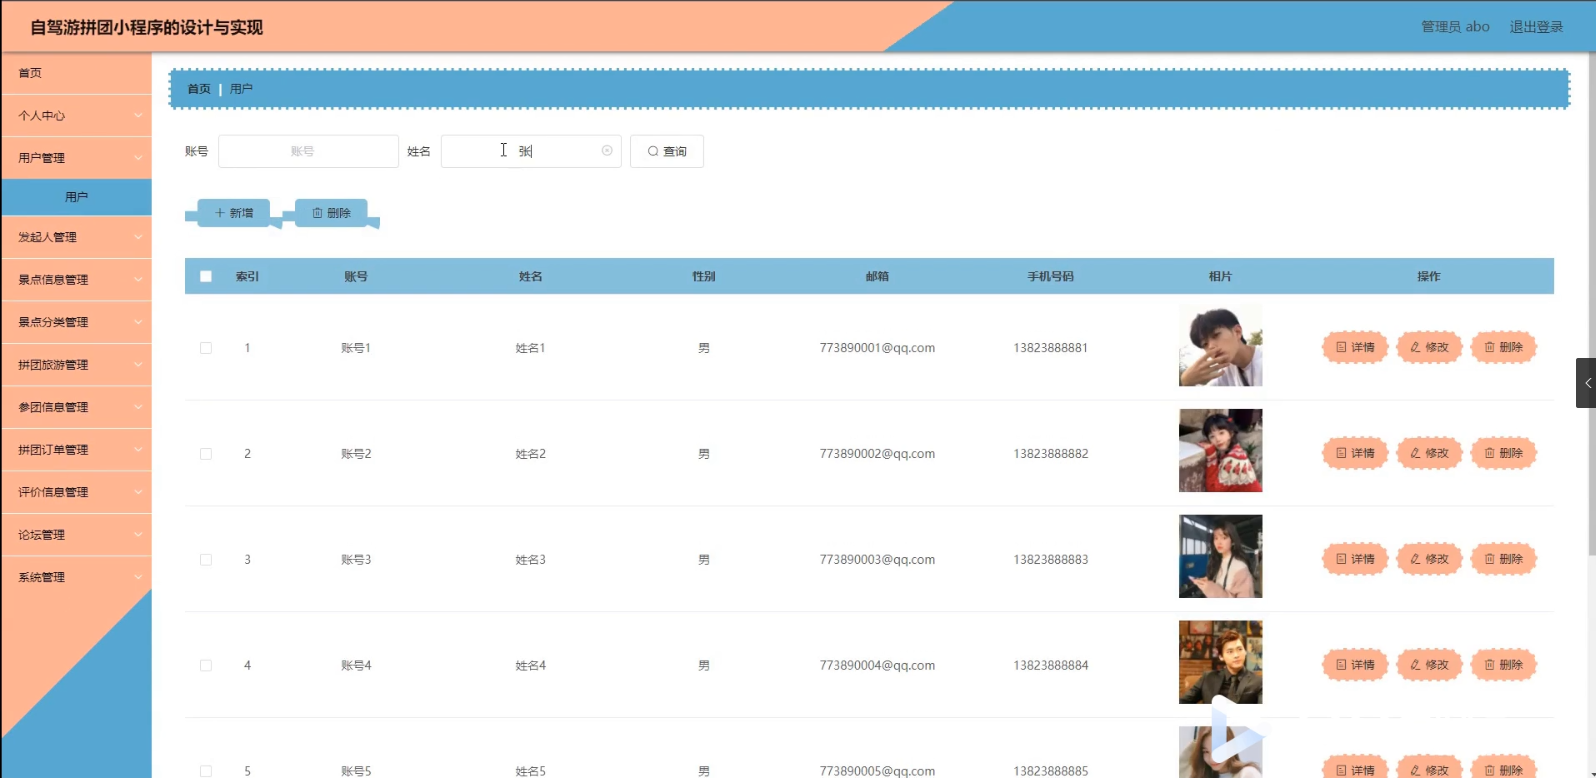Check the row checkbox for 账号2

[x=206, y=454]
